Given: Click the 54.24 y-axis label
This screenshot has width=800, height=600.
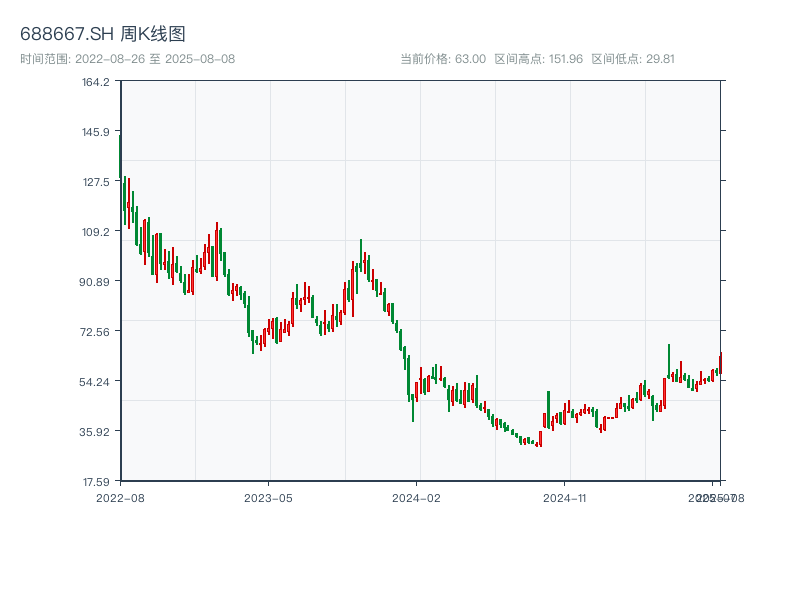Looking at the screenshot, I should tap(96, 381).
